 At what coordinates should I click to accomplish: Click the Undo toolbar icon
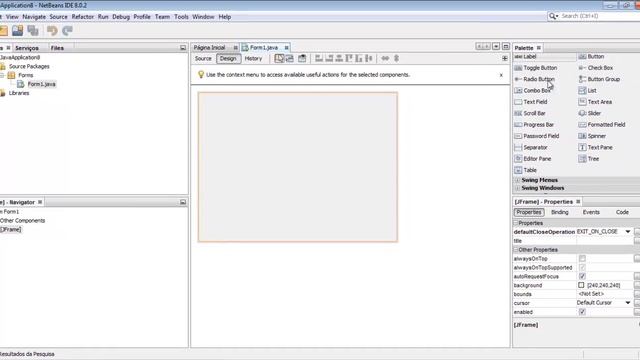[x=52, y=31]
